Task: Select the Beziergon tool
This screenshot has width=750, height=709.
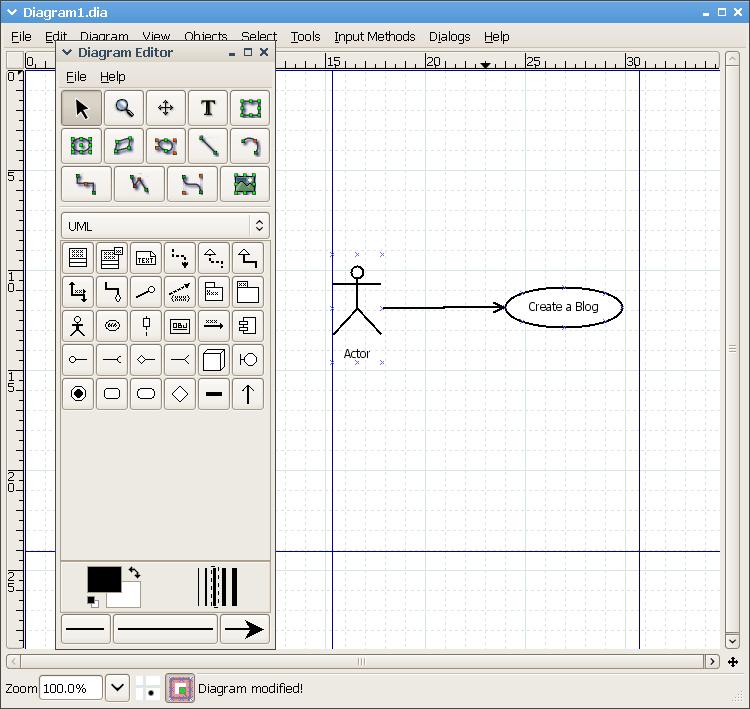Action: coord(165,146)
